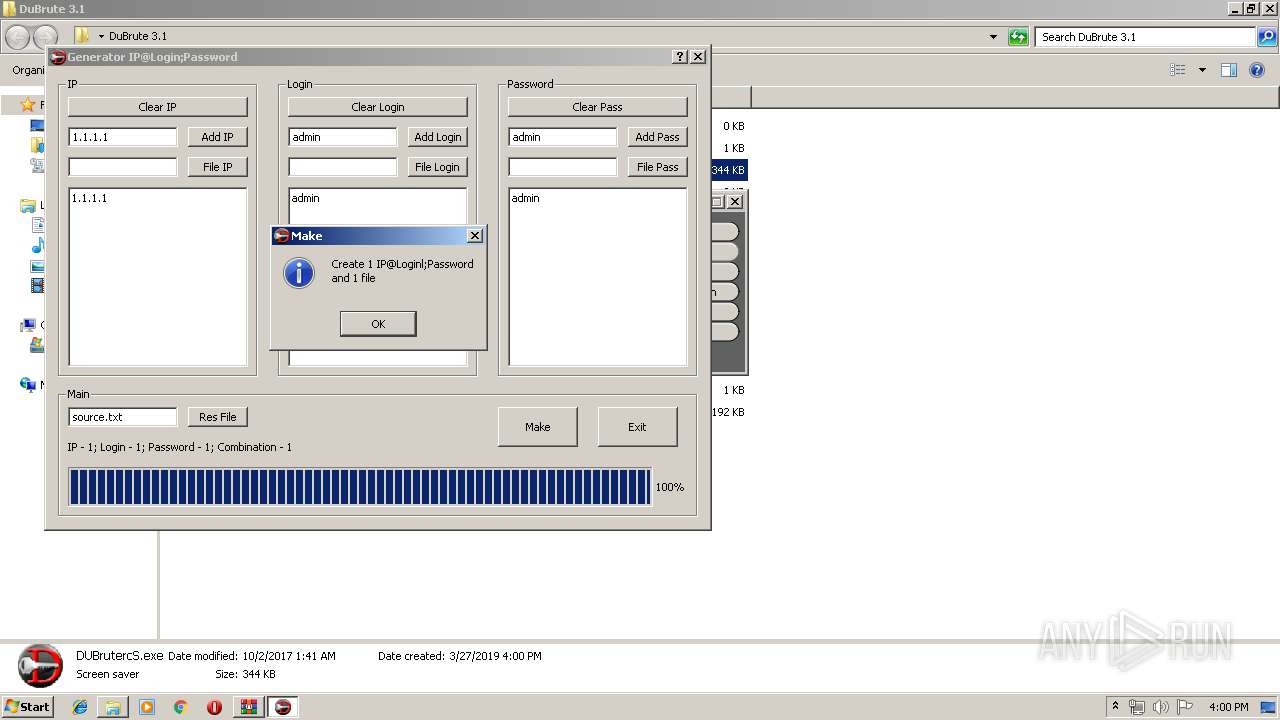Image resolution: width=1280 pixels, height=720 pixels.
Task: Toggle the Explorer preview pane icon
Action: point(1229,70)
